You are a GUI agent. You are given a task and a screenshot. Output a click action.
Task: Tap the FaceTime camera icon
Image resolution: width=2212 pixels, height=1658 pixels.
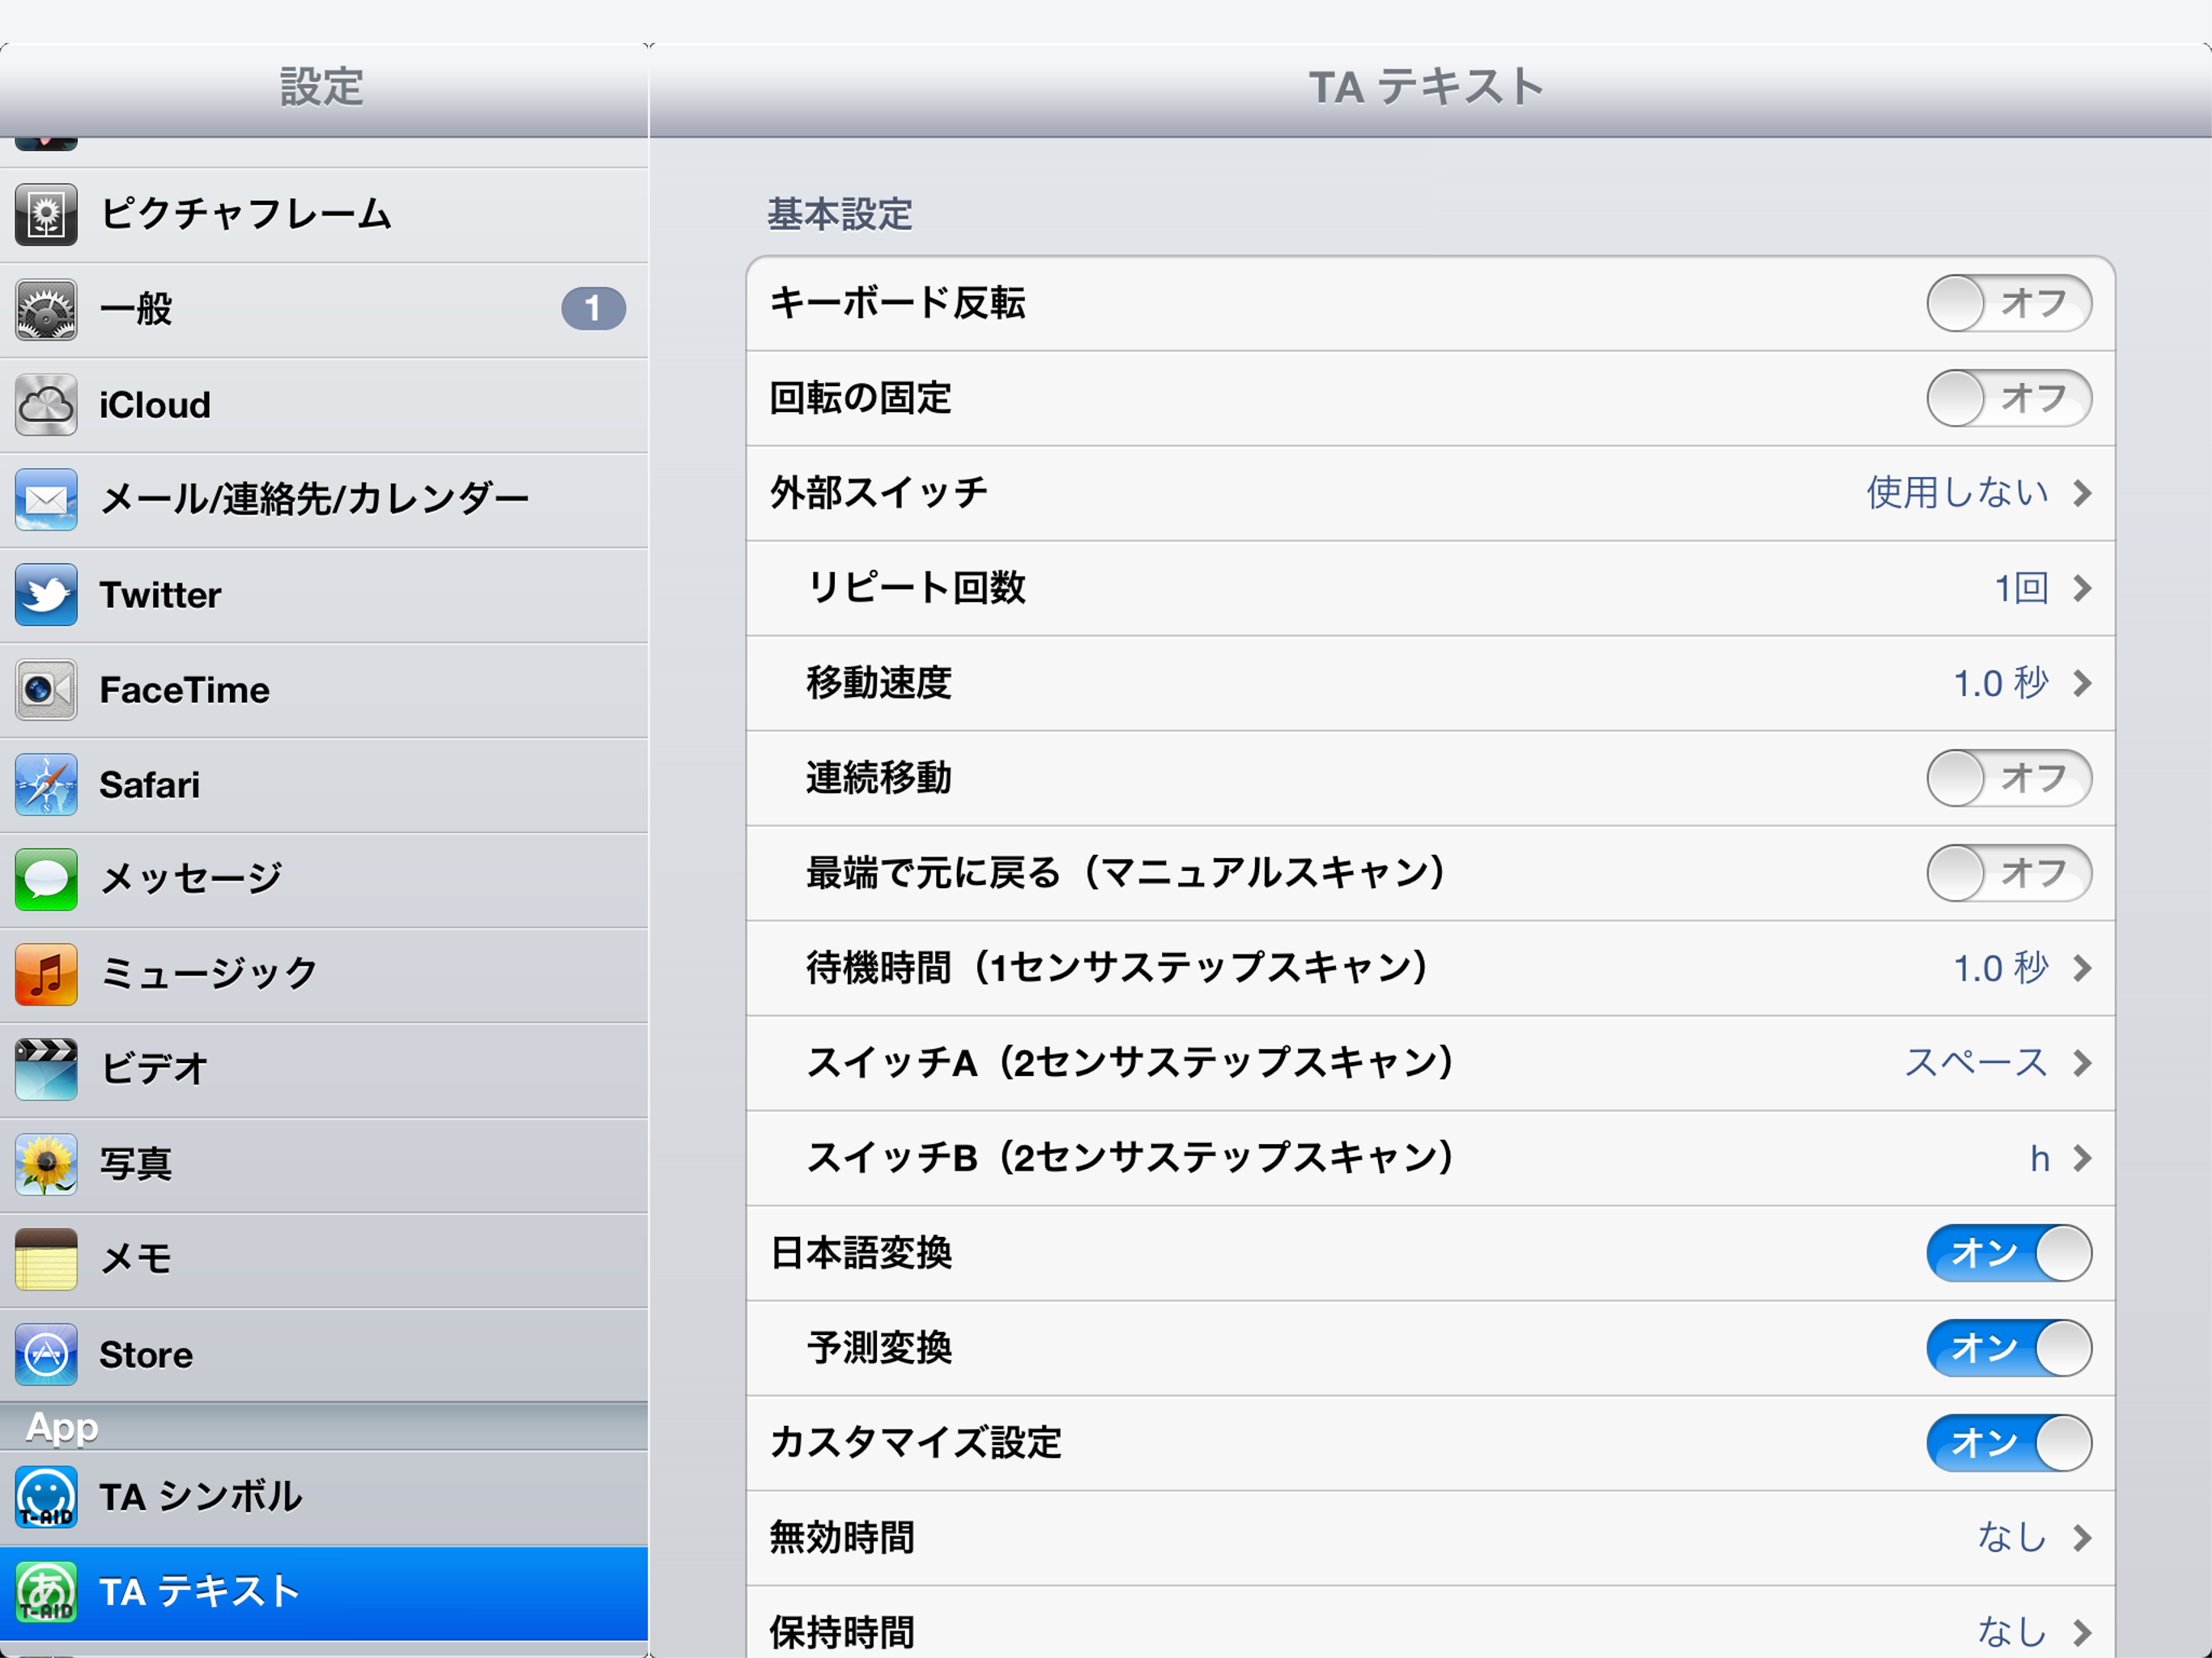point(46,689)
